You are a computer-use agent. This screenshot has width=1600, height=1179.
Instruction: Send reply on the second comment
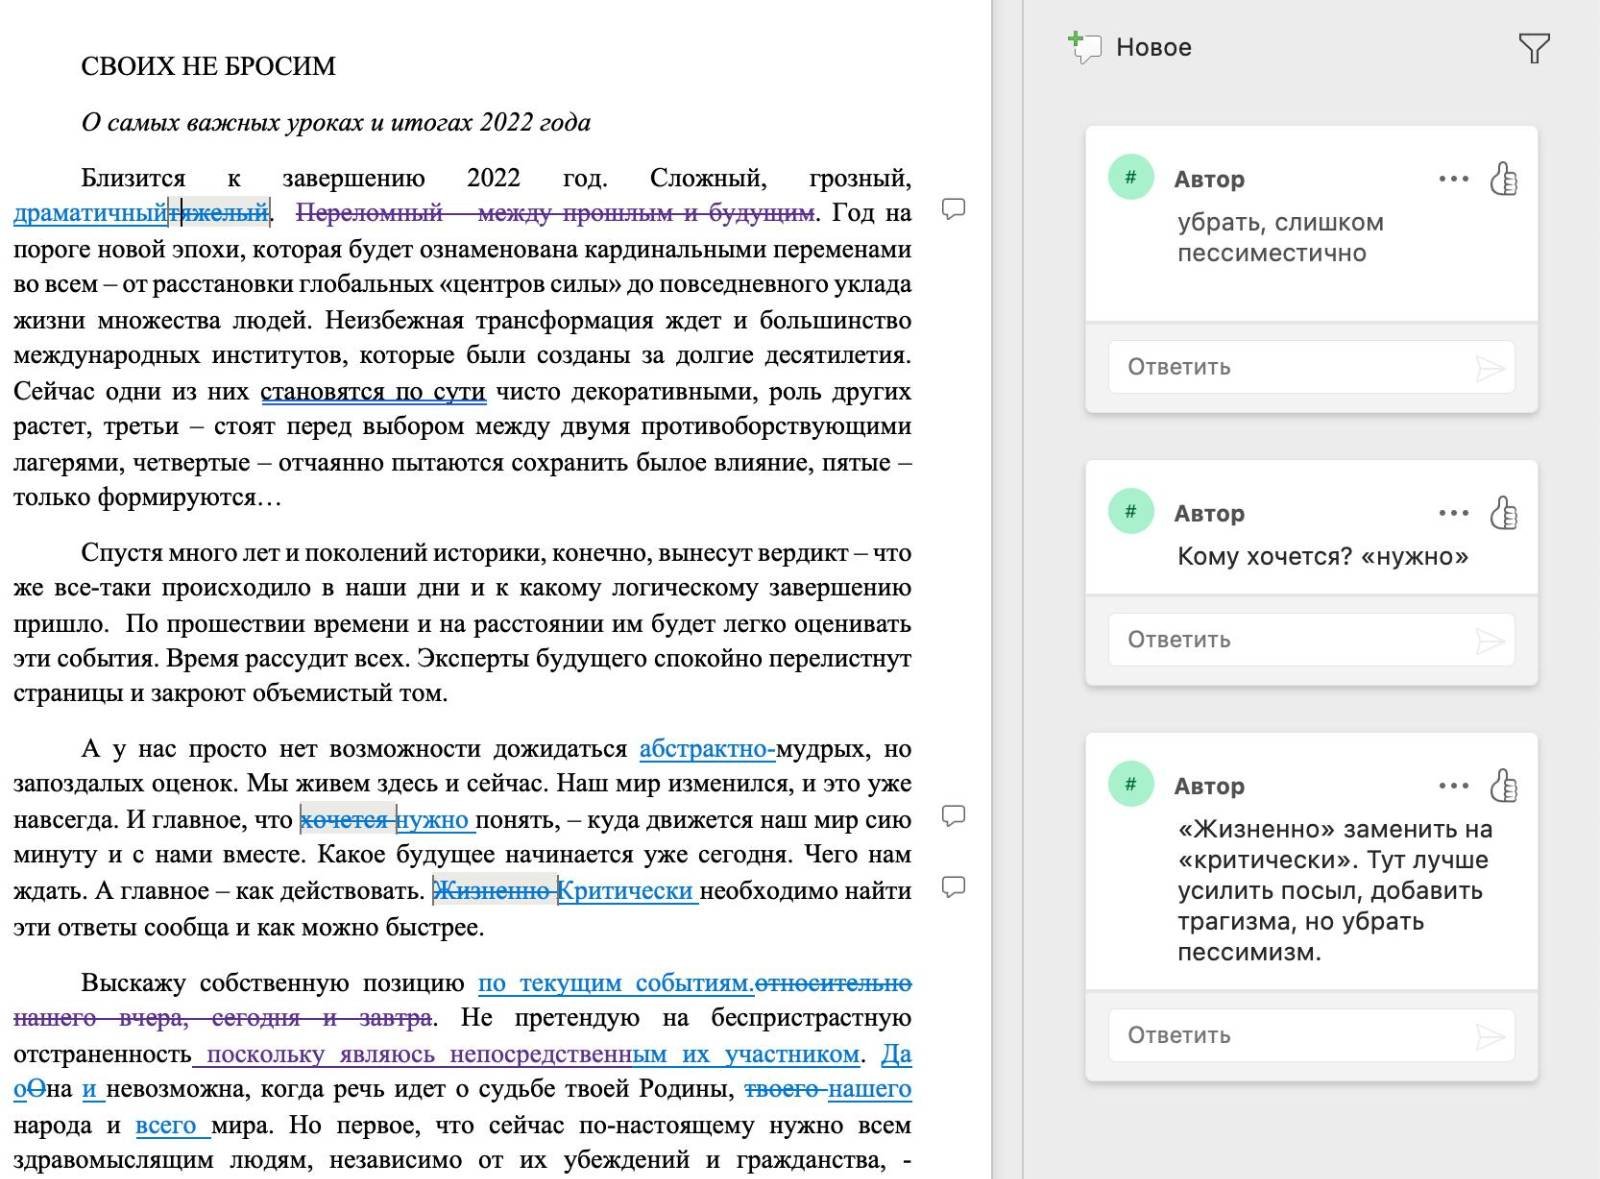[1490, 641]
